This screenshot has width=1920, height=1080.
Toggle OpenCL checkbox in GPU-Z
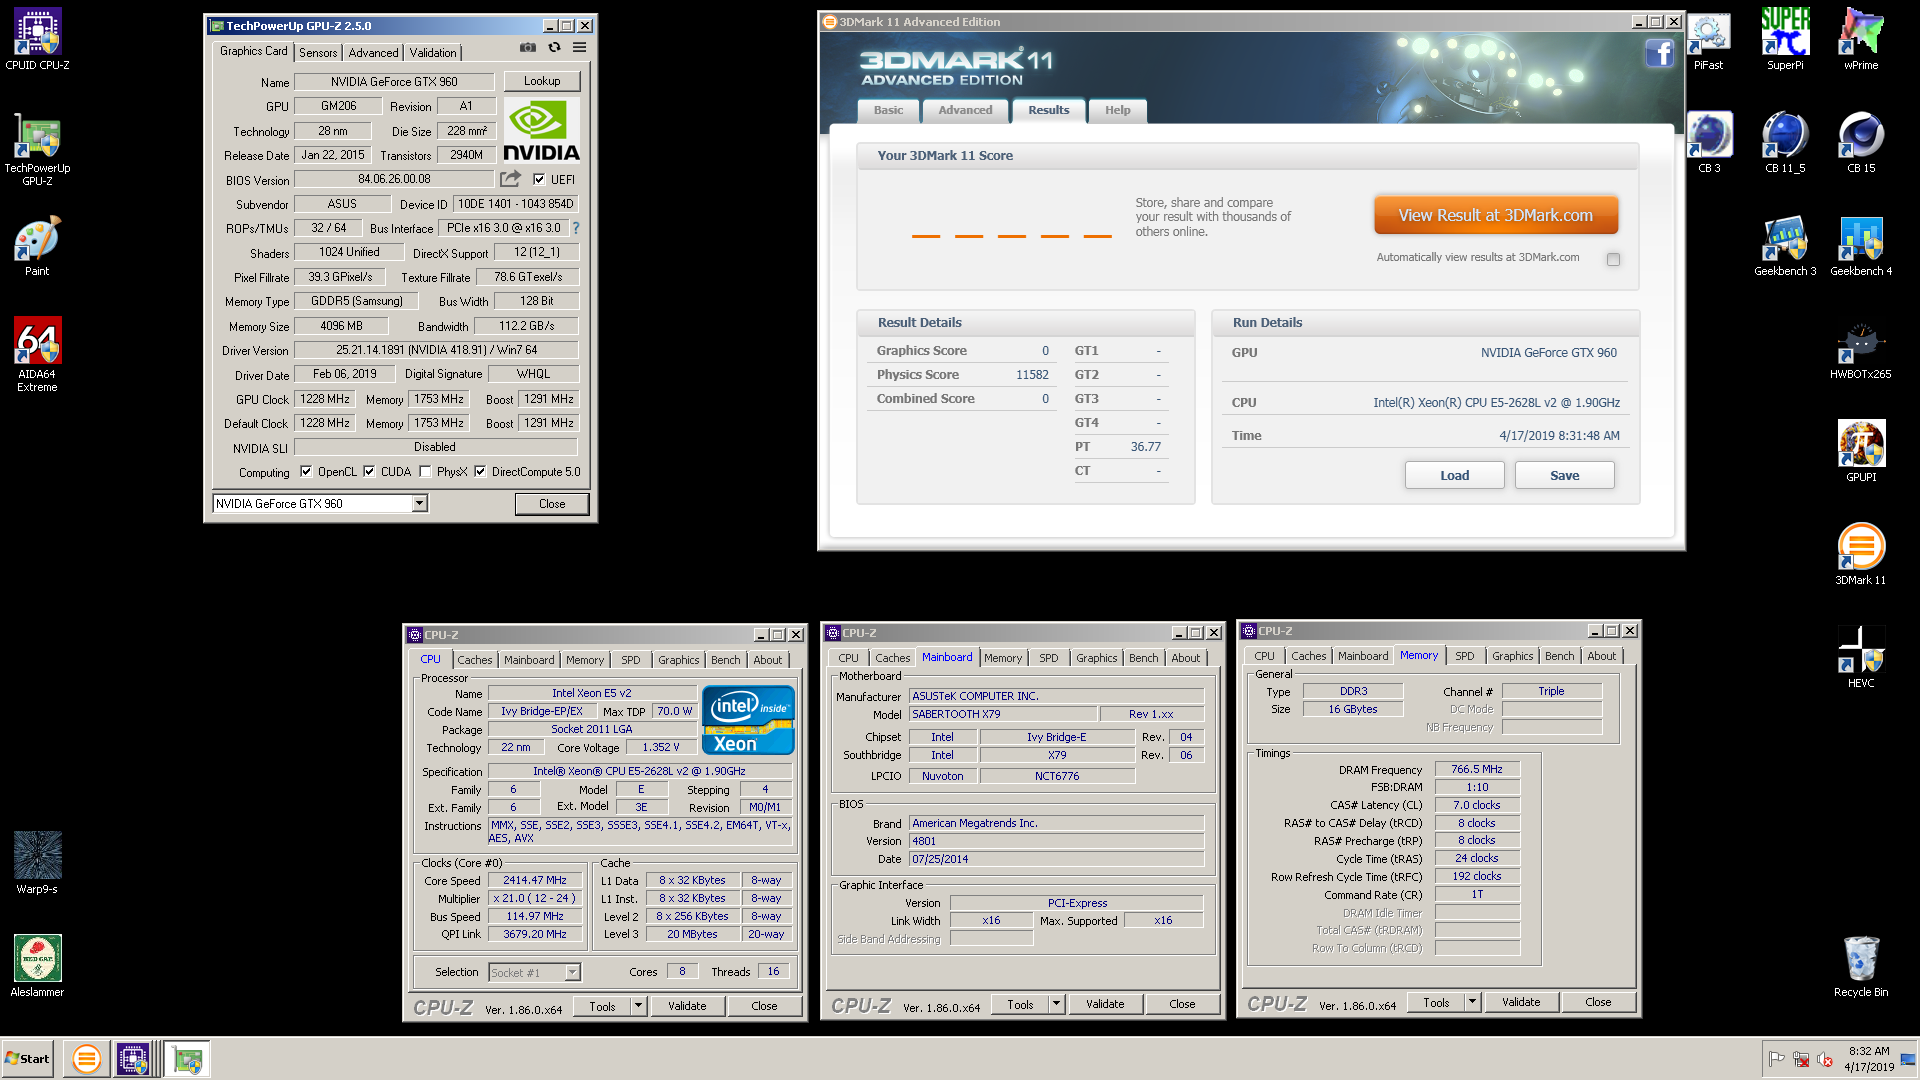pyautogui.click(x=306, y=472)
